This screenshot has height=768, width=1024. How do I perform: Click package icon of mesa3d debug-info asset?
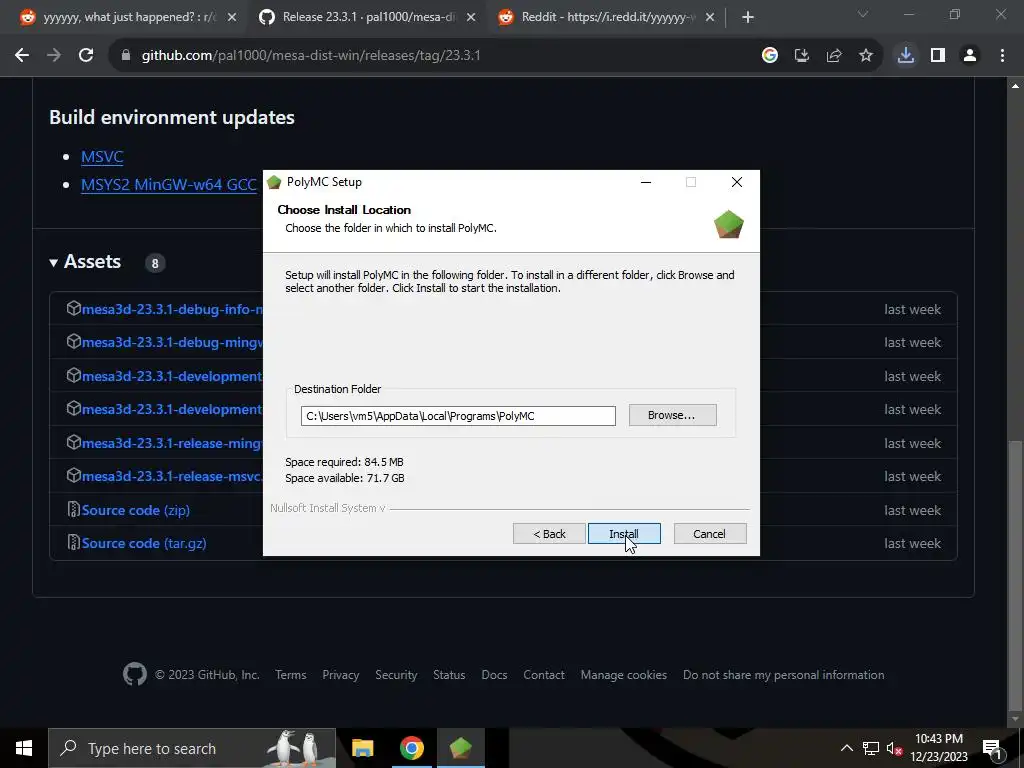pos(74,308)
